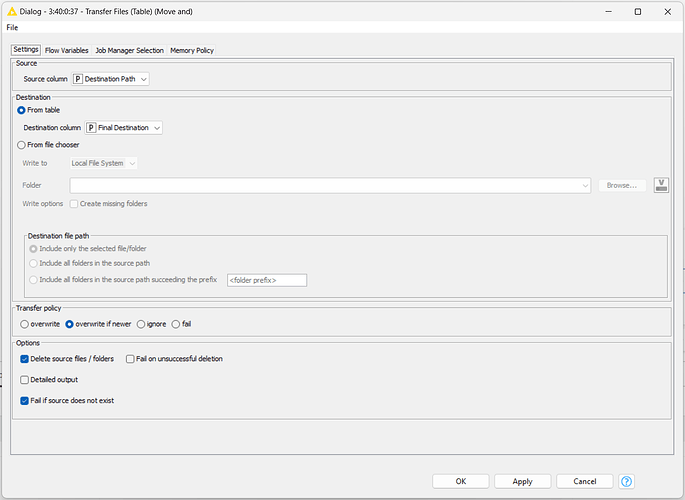Viewport: 685px width, 500px height.
Task: Open the File menu
Action: click(12, 27)
